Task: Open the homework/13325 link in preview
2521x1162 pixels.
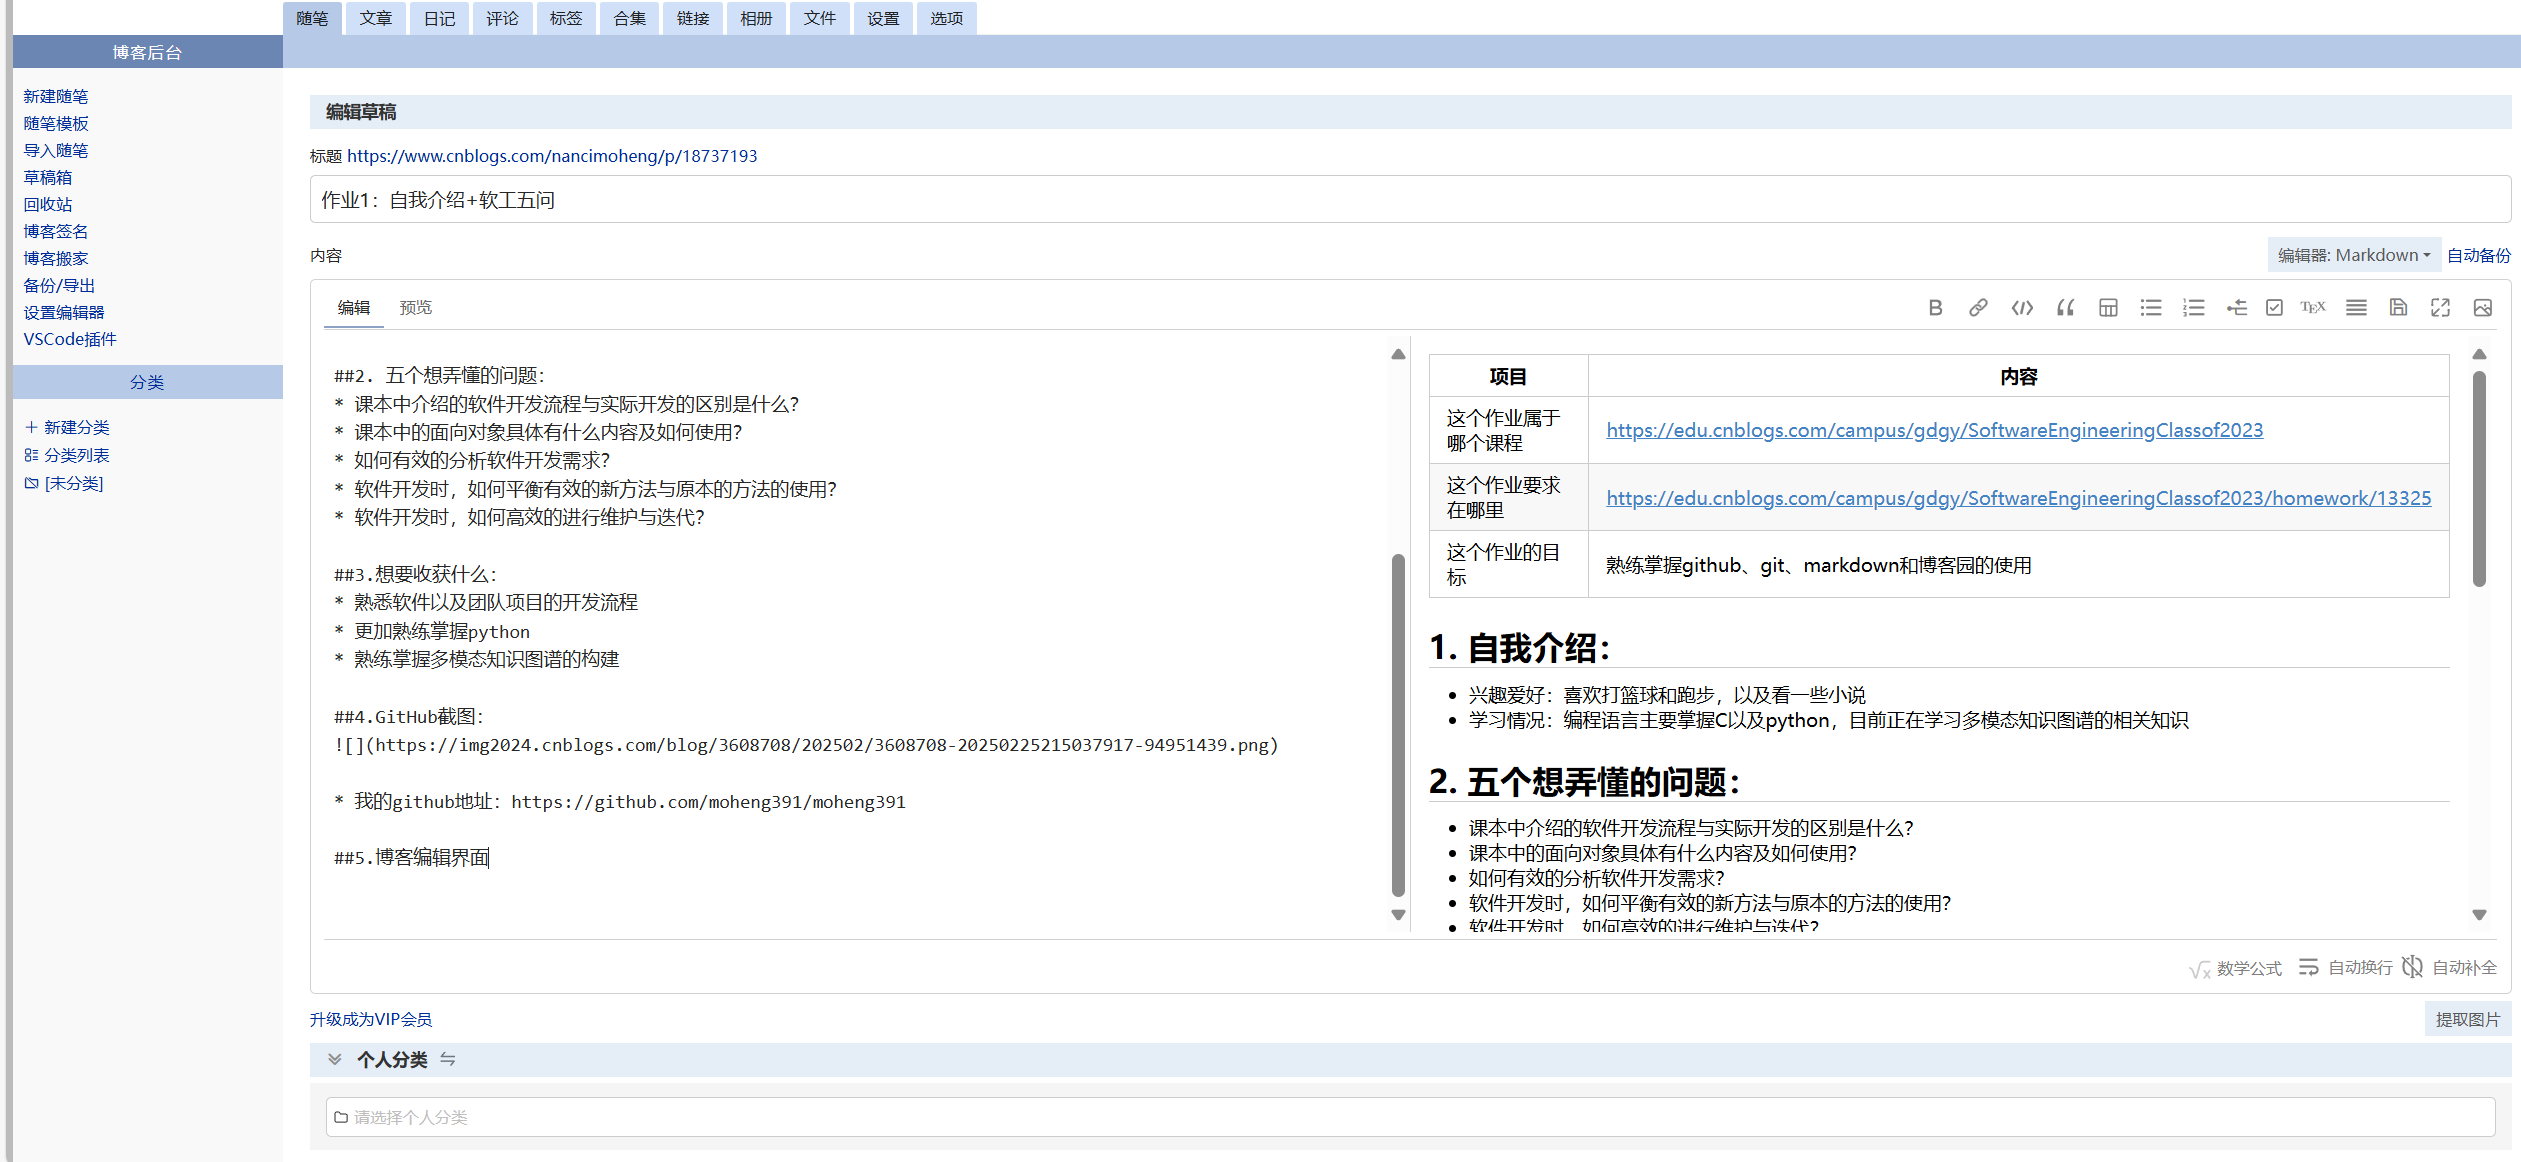Action: [x=2018, y=499]
